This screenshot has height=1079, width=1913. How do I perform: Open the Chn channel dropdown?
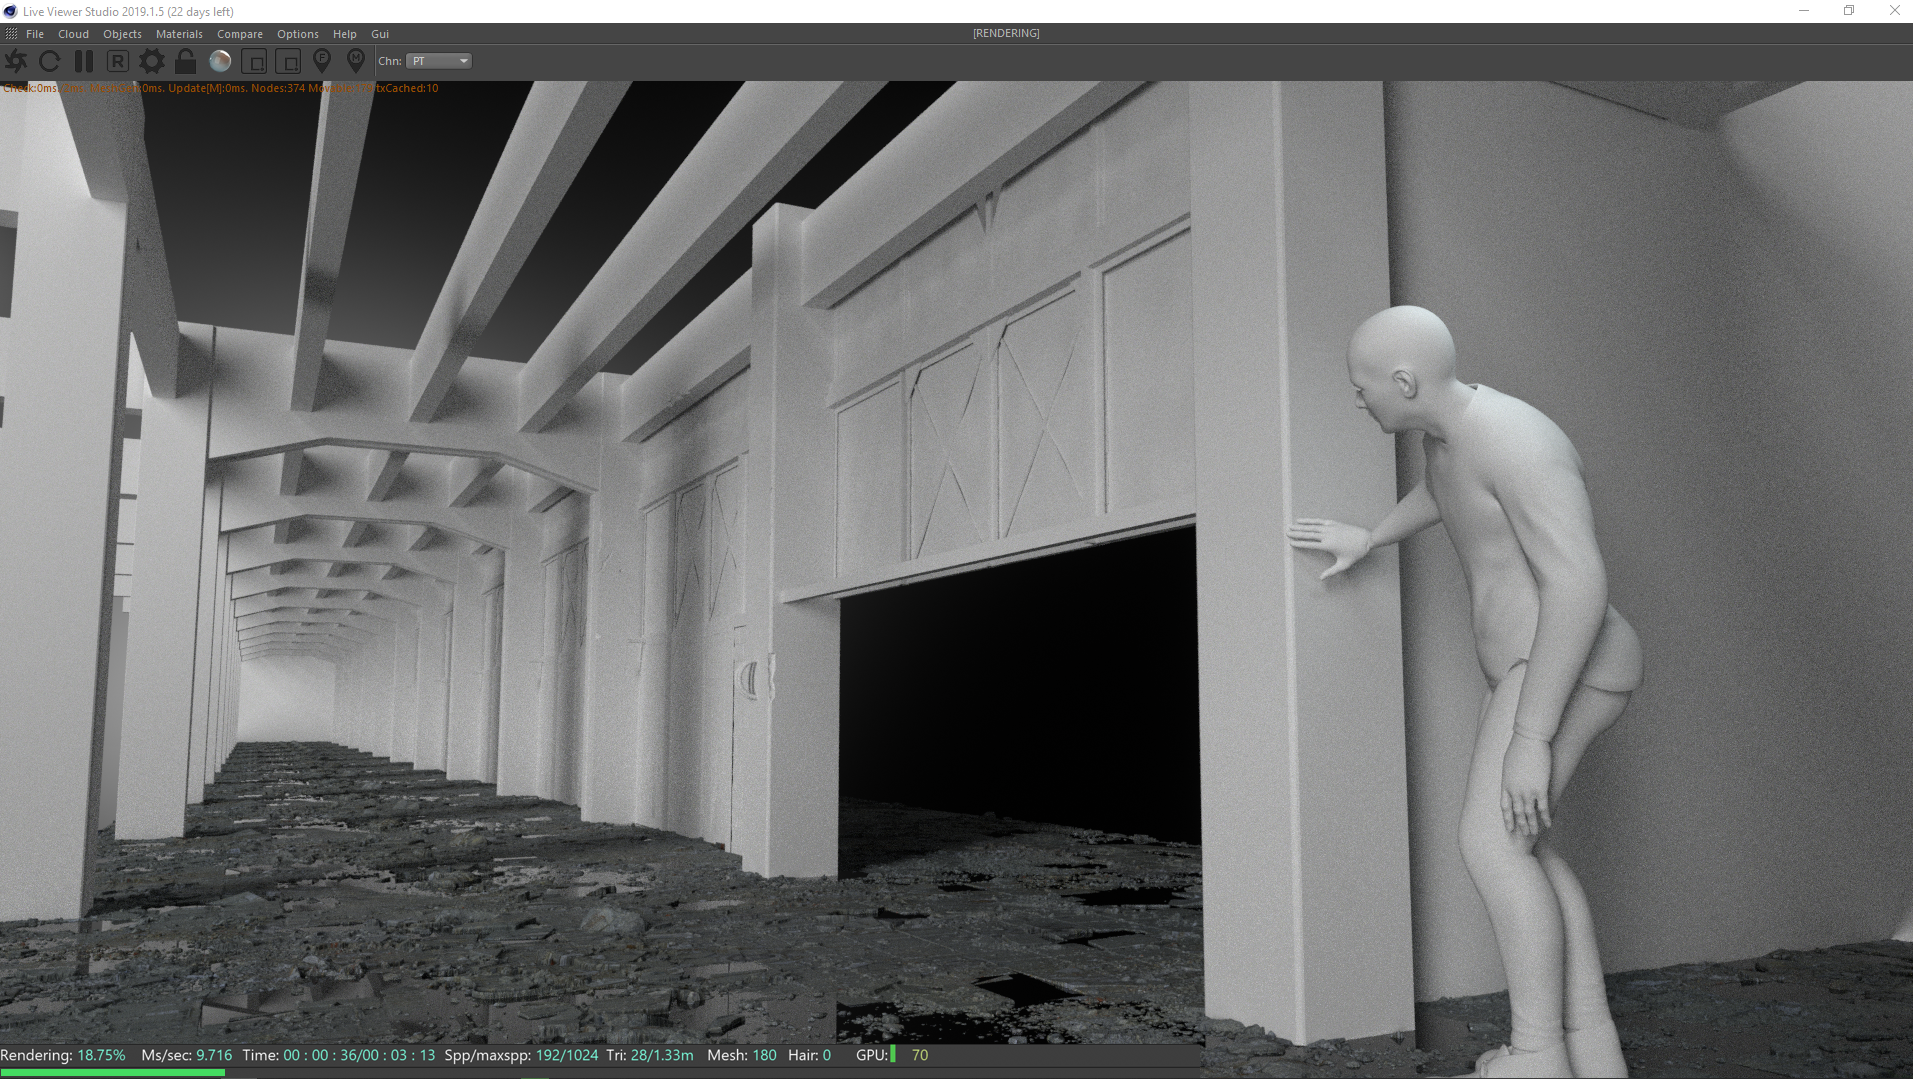tap(439, 62)
